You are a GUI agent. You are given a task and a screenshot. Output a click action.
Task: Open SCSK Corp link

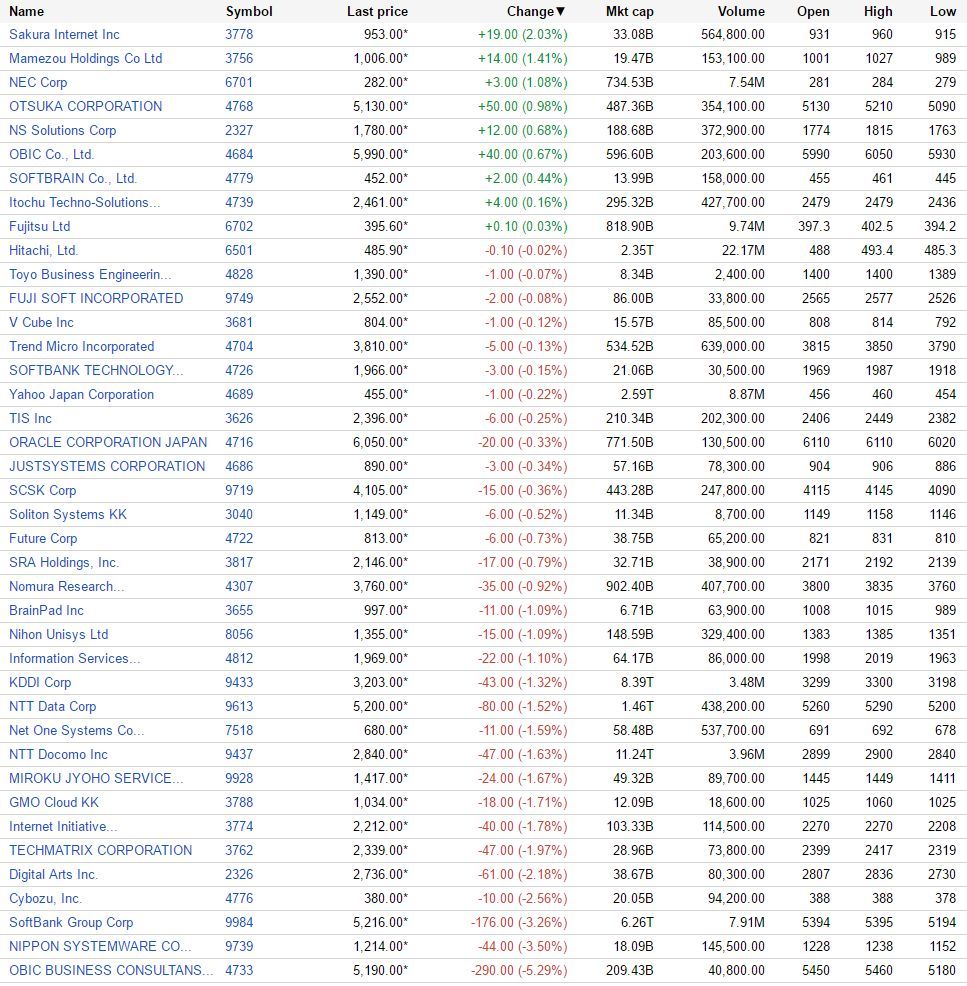coord(42,490)
